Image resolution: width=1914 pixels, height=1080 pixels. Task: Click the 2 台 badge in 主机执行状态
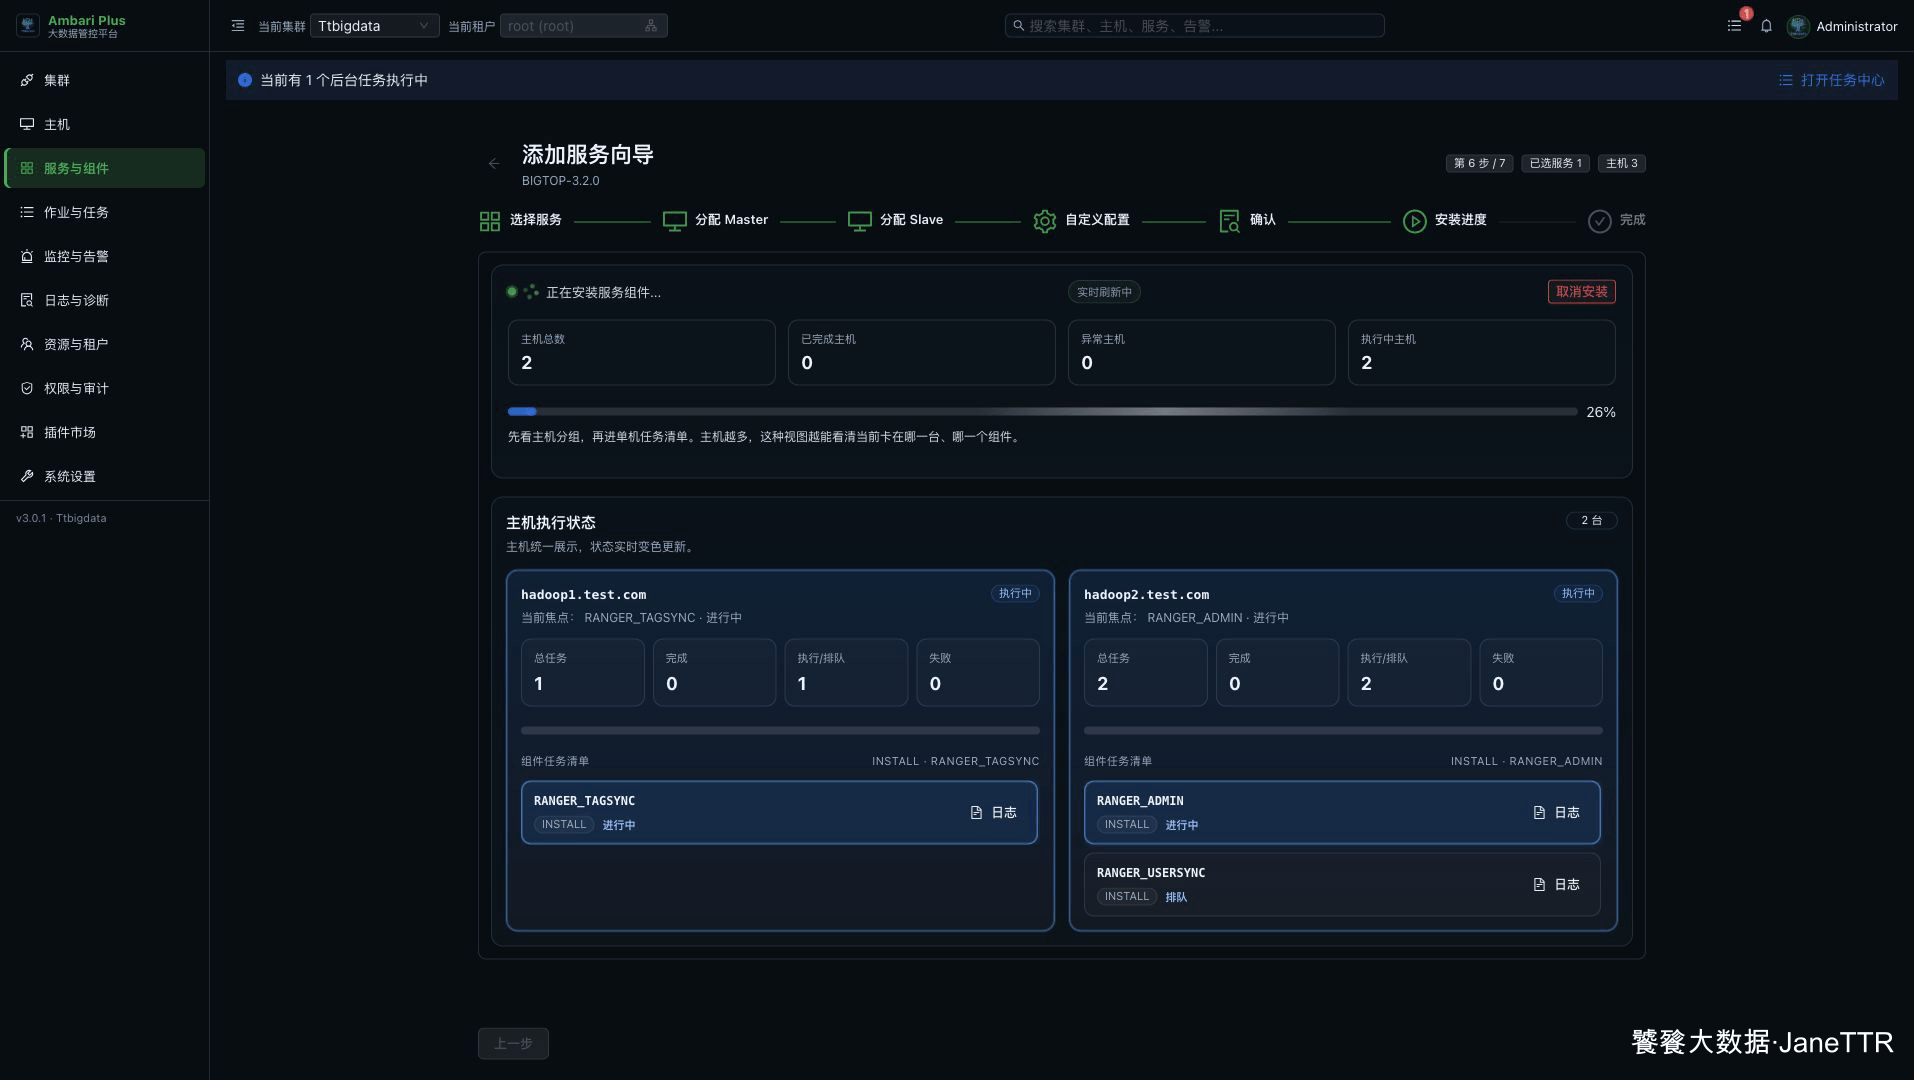click(1591, 521)
